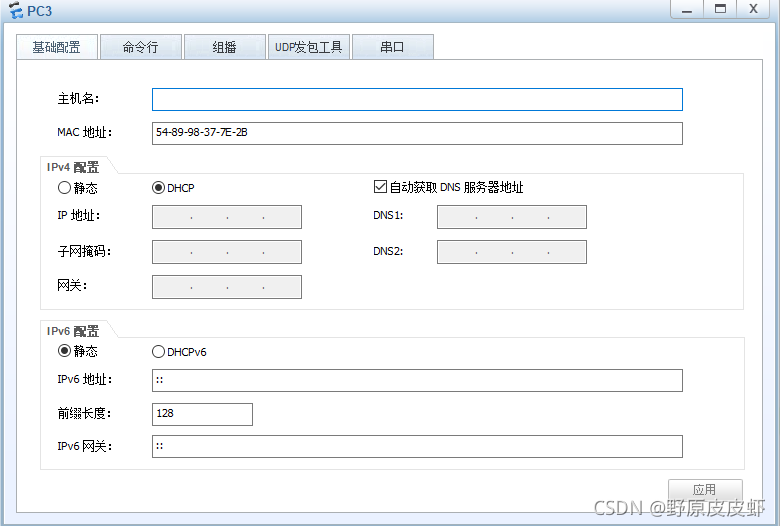The height and width of the screenshot is (526, 780).
Task: Uncheck 自动获取 DNS 服务器地址 checkbox
Action: pyautogui.click(x=380, y=187)
